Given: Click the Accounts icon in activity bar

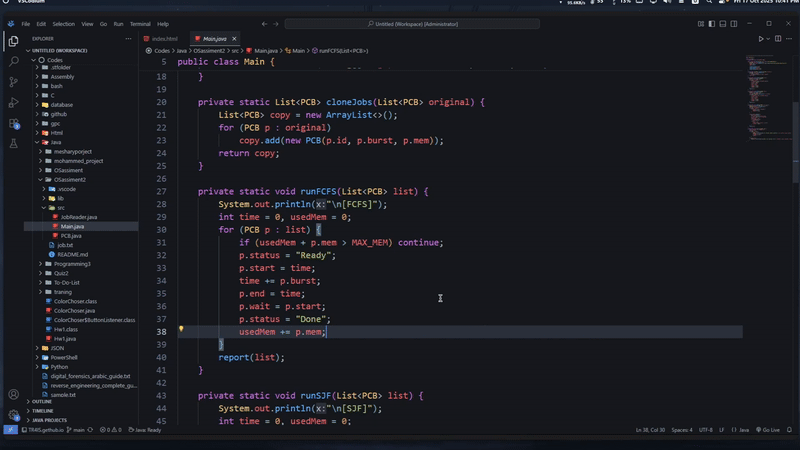Looking at the screenshot, I should pyautogui.click(x=13, y=395).
